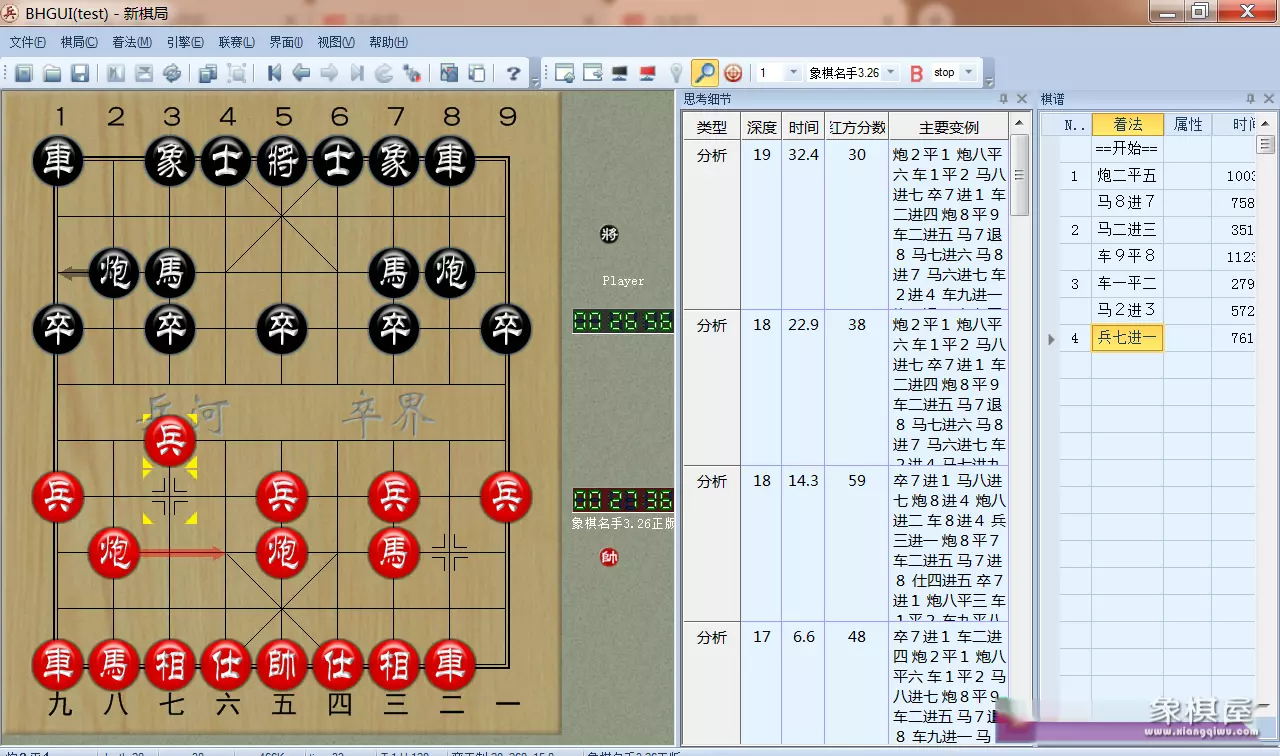The height and width of the screenshot is (756, 1280).
Task: Select move 马二进三 in the move list
Action: pos(1127,230)
